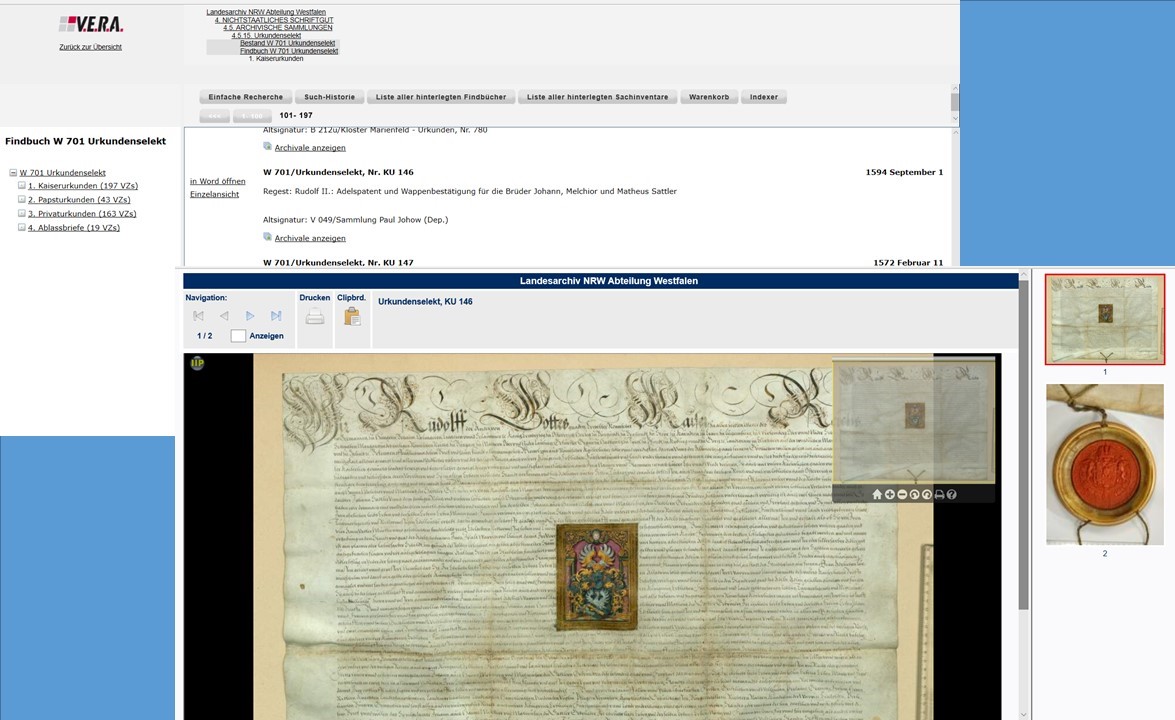Go to the first image page

tap(199, 316)
